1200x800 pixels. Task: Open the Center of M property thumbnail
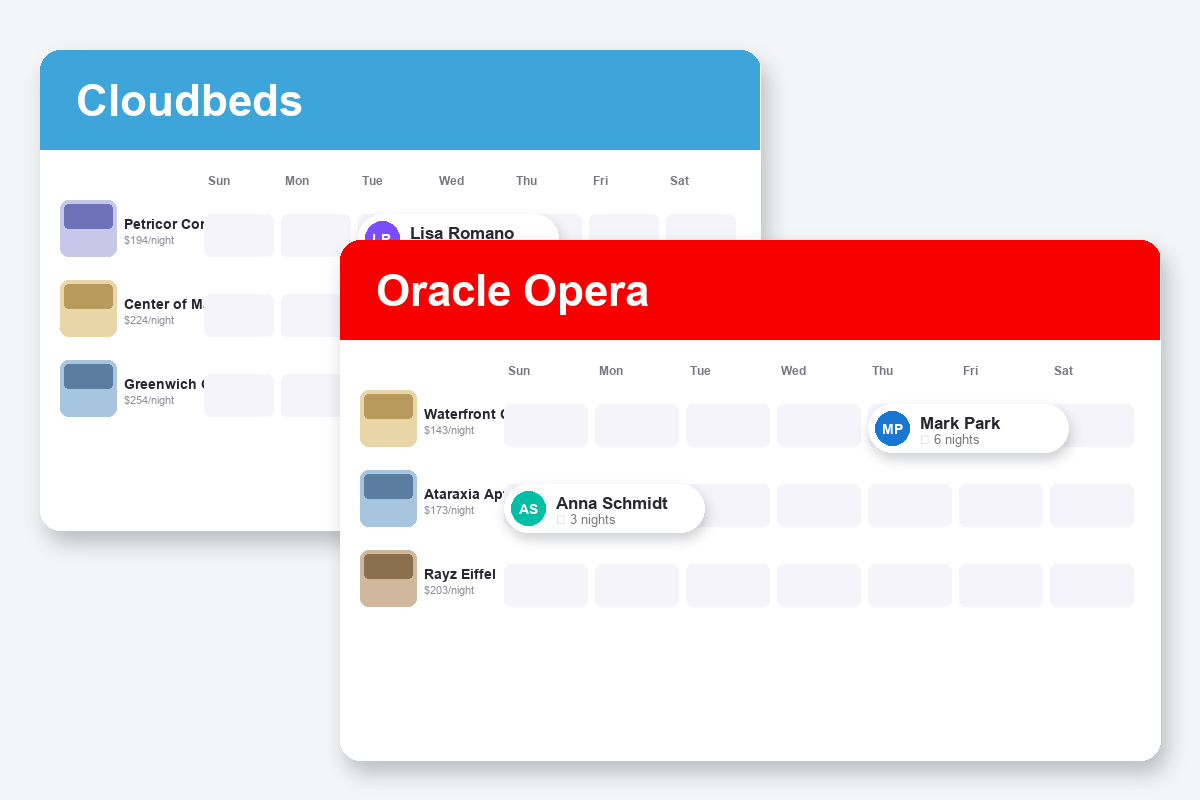[x=88, y=308]
